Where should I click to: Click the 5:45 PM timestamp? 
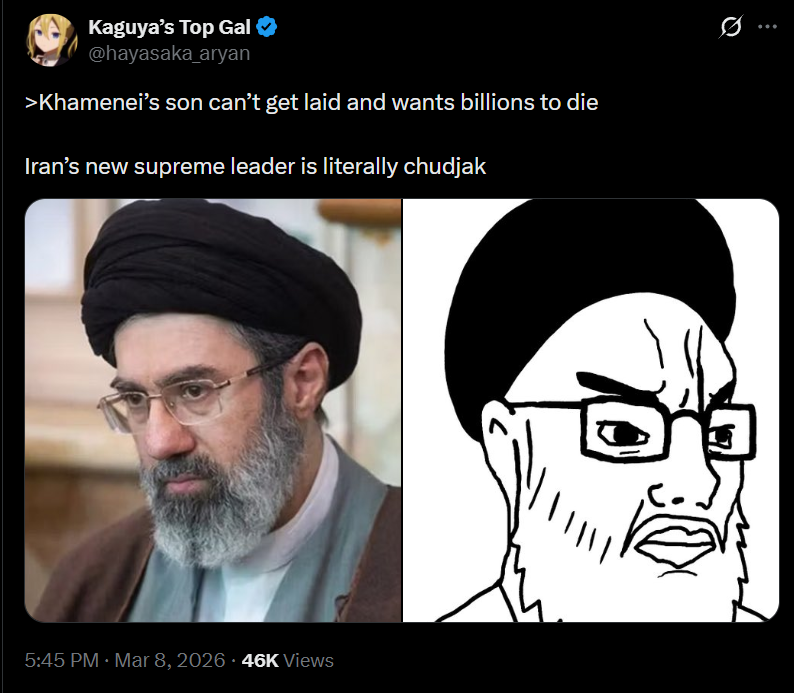pos(61,660)
